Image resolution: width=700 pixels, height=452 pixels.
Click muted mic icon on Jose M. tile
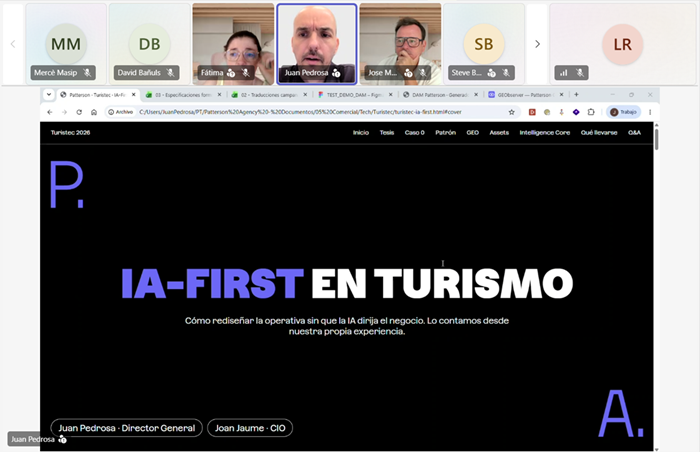pyautogui.click(x=422, y=72)
